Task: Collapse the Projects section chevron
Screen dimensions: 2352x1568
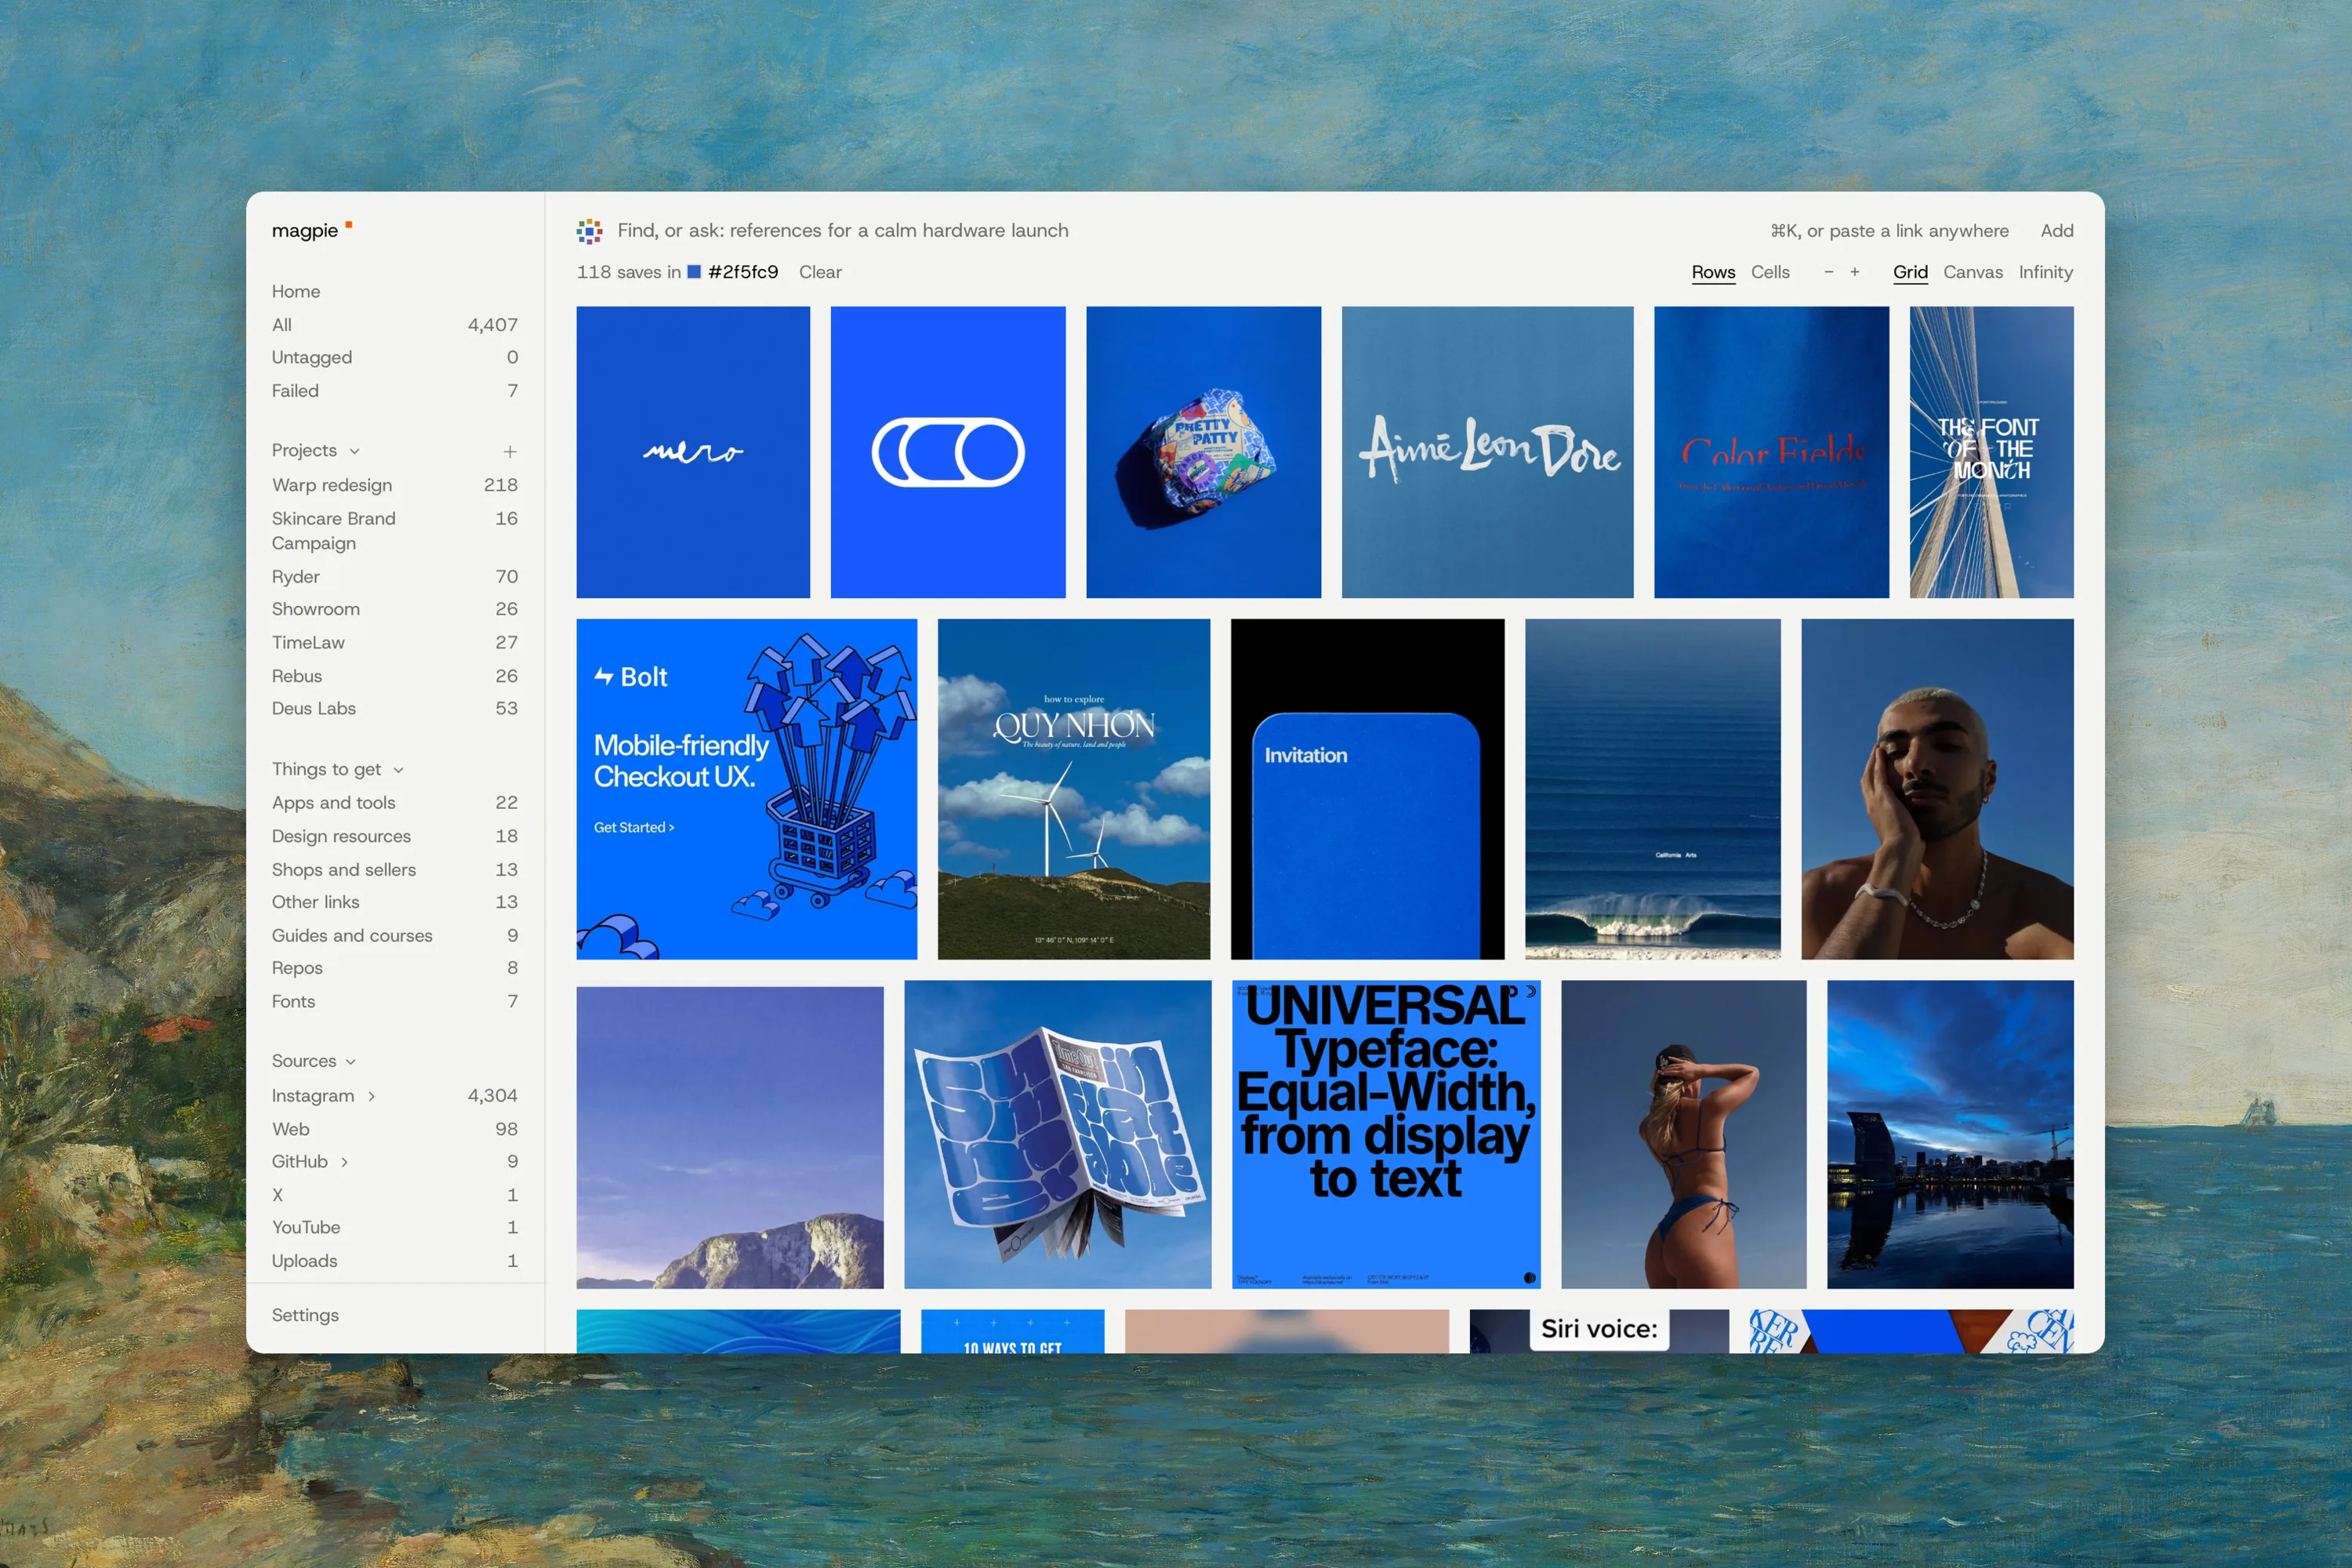Action: click(354, 451)
